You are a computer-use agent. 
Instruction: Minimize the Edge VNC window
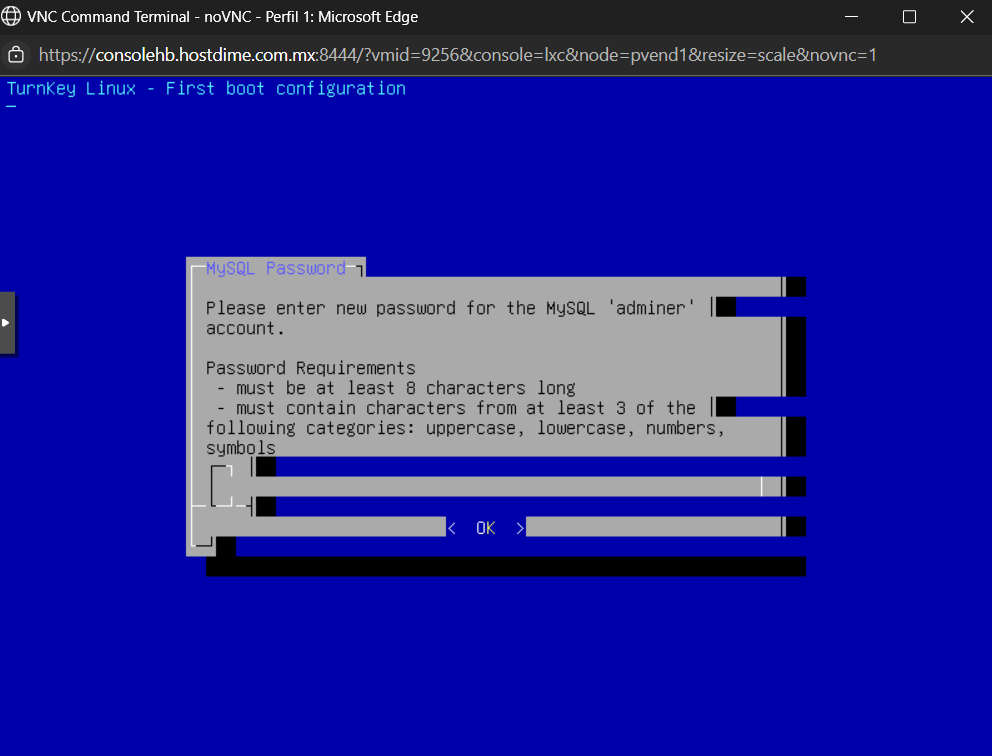point(851,17)
